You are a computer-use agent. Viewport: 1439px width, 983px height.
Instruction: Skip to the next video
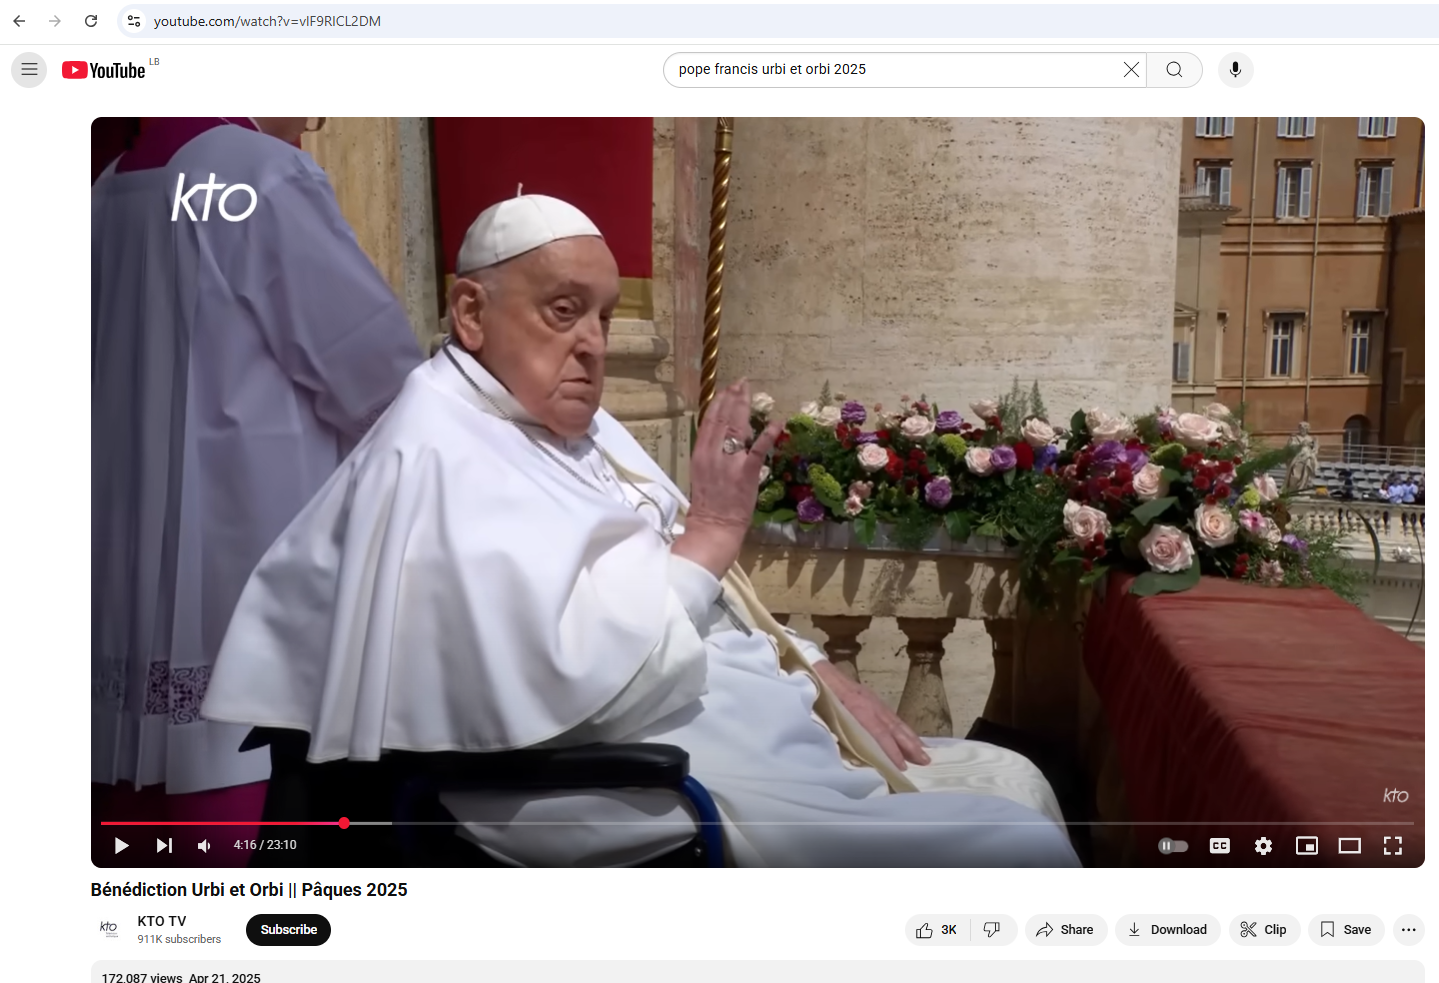point(163,845)
